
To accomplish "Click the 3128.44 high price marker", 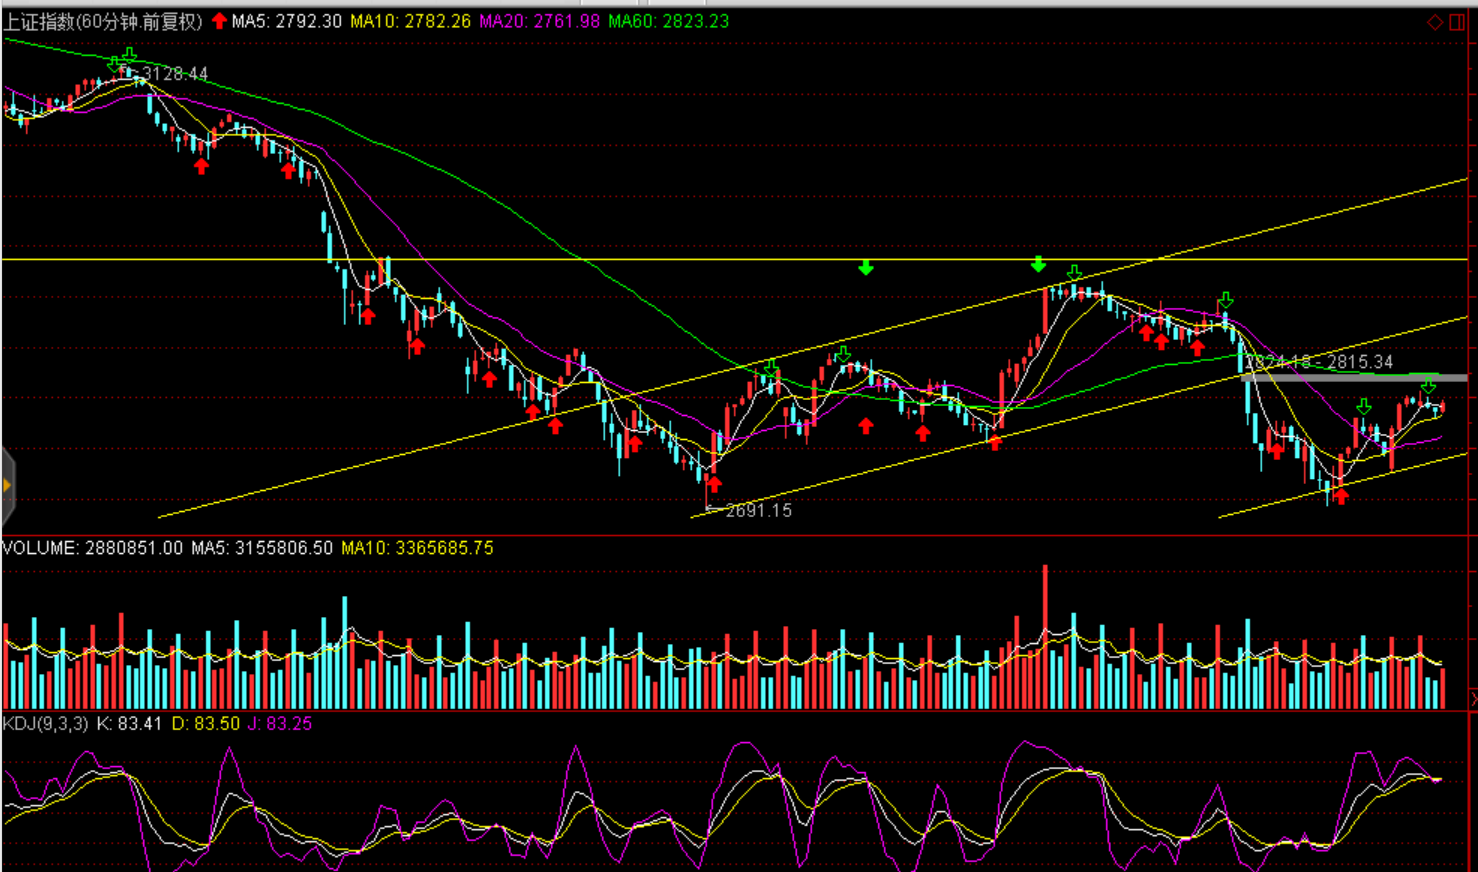I will [x=175, y=74].
